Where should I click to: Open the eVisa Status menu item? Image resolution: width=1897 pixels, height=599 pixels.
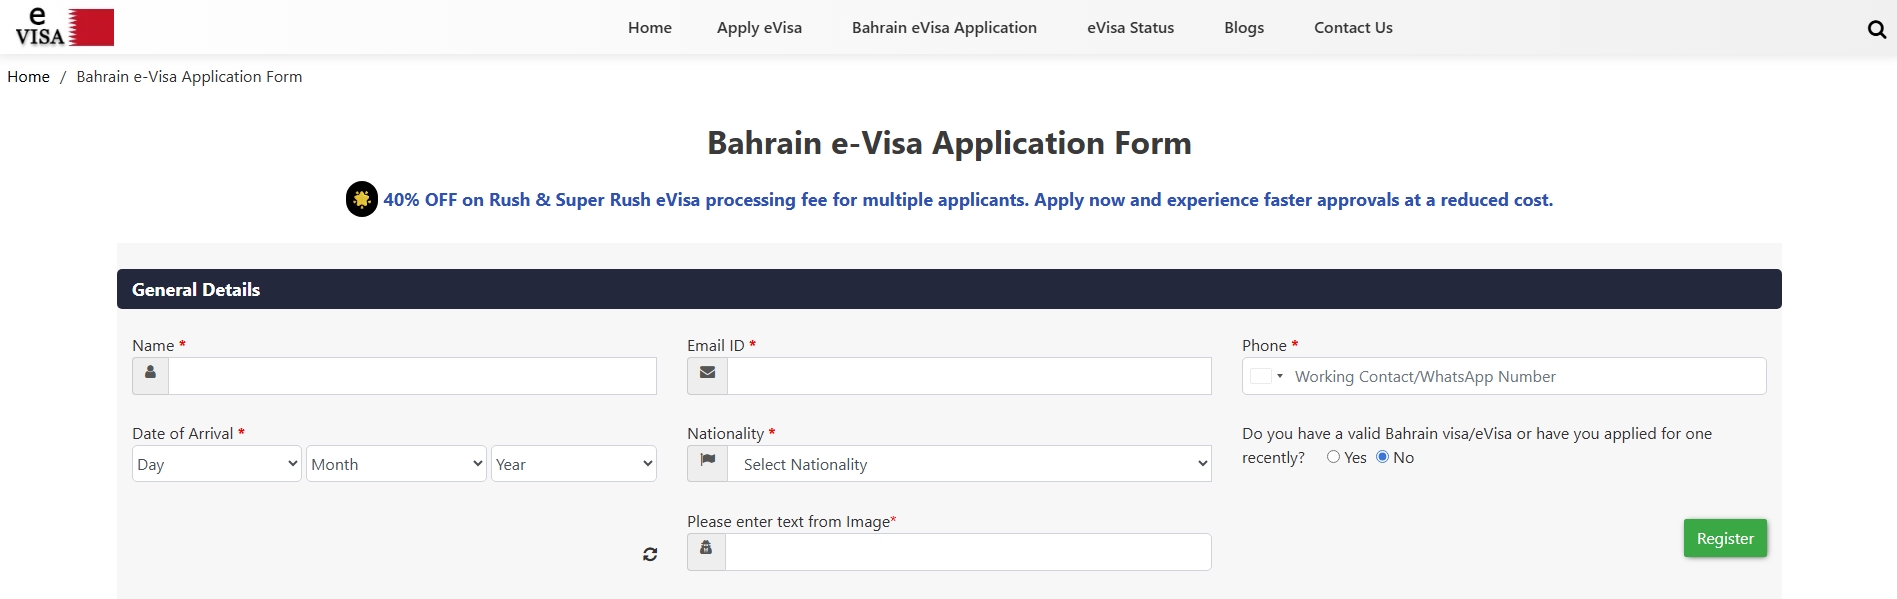click(x=1130, y=28)
